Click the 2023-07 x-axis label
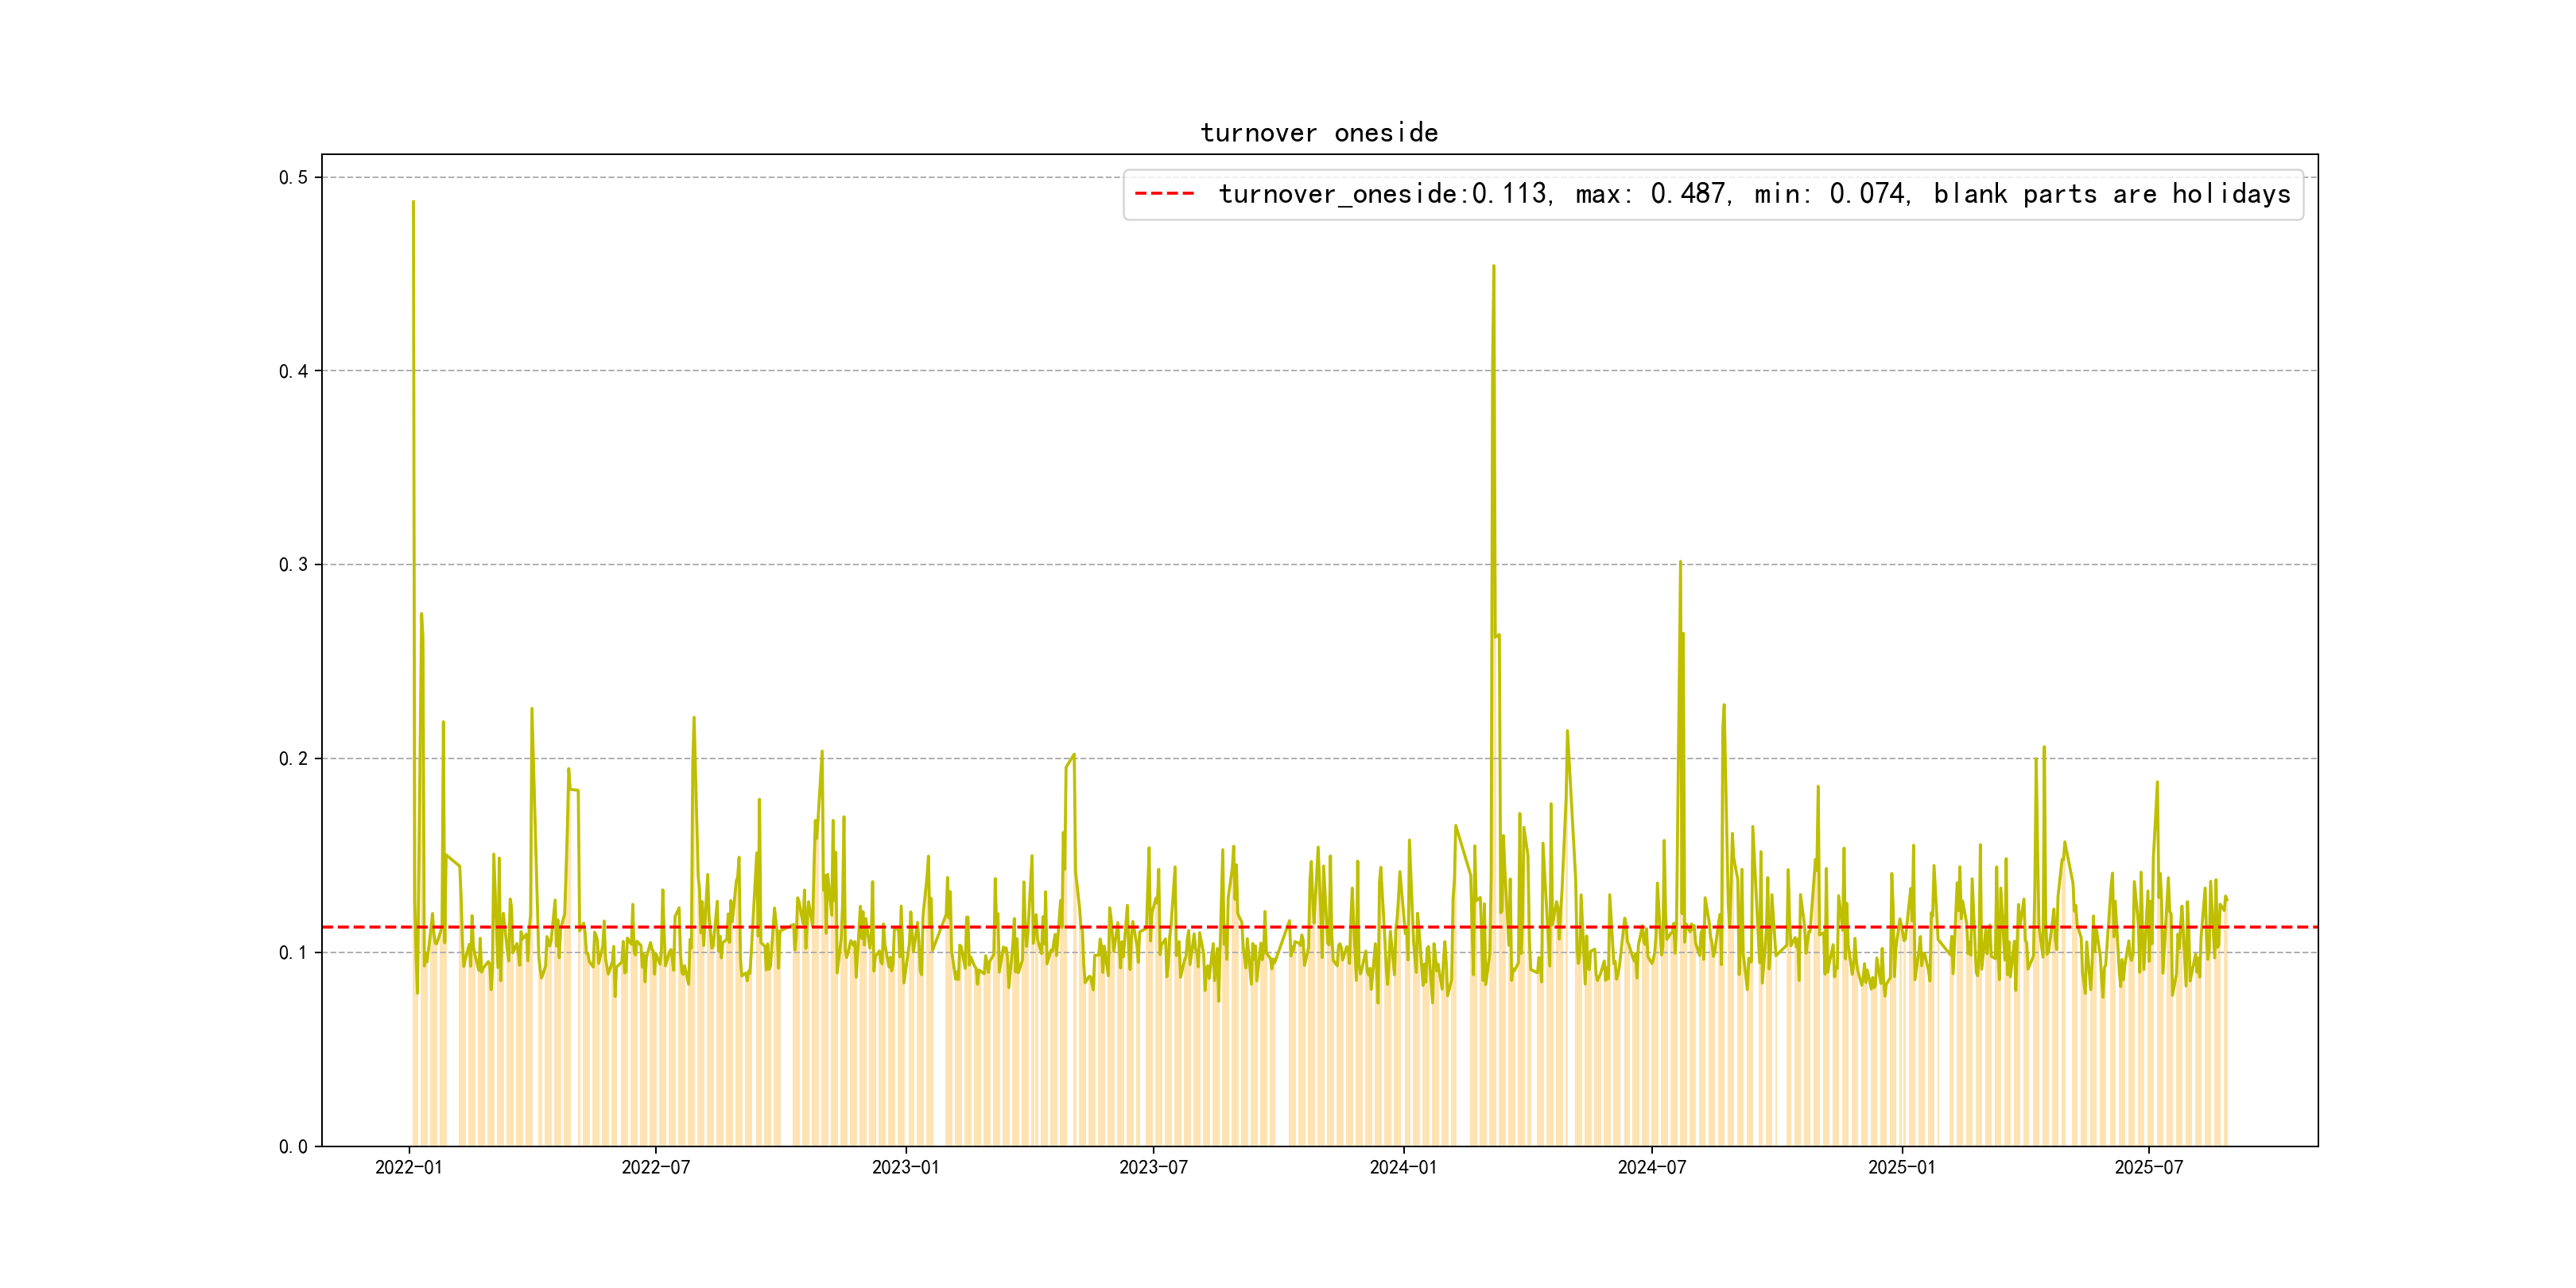This screenshot has width=2576, height=1288. coord(1153,1167)
